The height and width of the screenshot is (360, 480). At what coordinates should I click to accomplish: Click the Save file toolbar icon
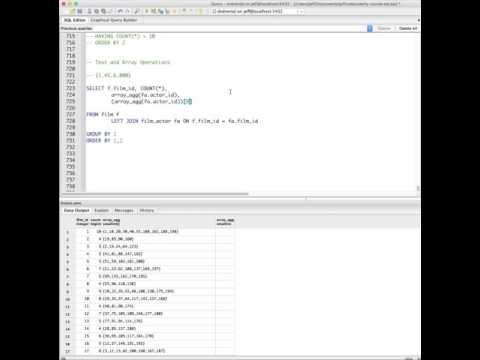point(80,11)
